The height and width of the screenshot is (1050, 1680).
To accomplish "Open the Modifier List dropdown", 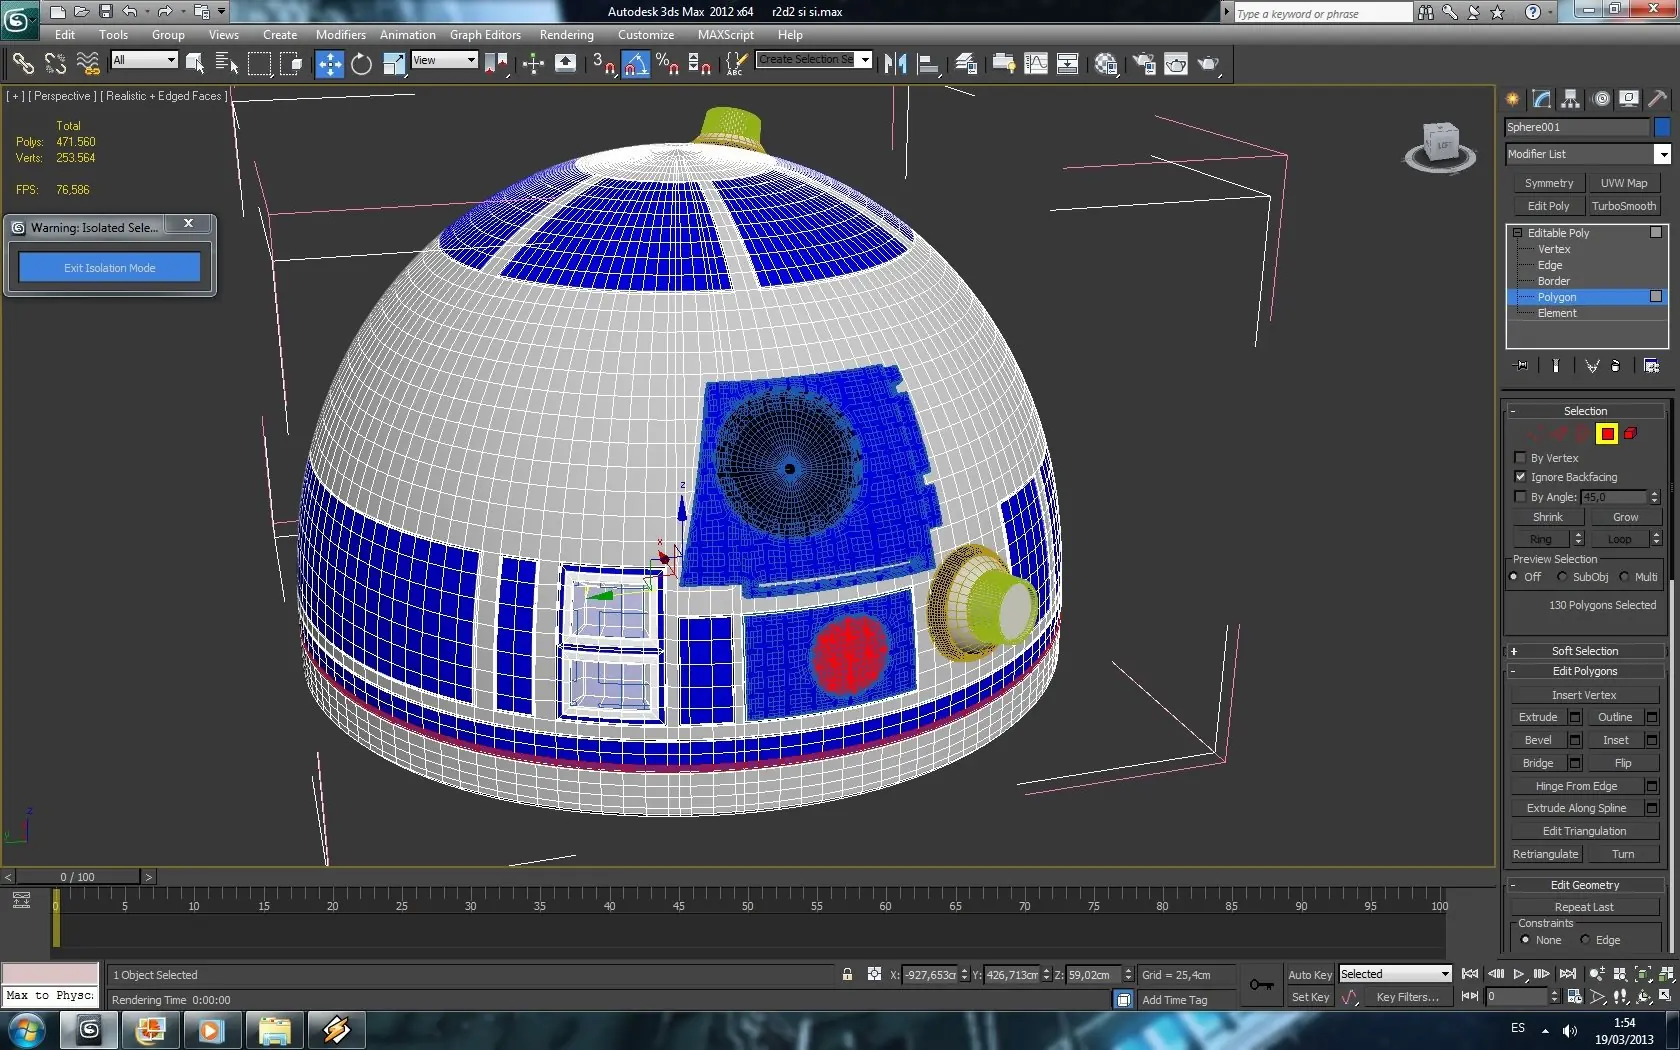I will 1588,154.
